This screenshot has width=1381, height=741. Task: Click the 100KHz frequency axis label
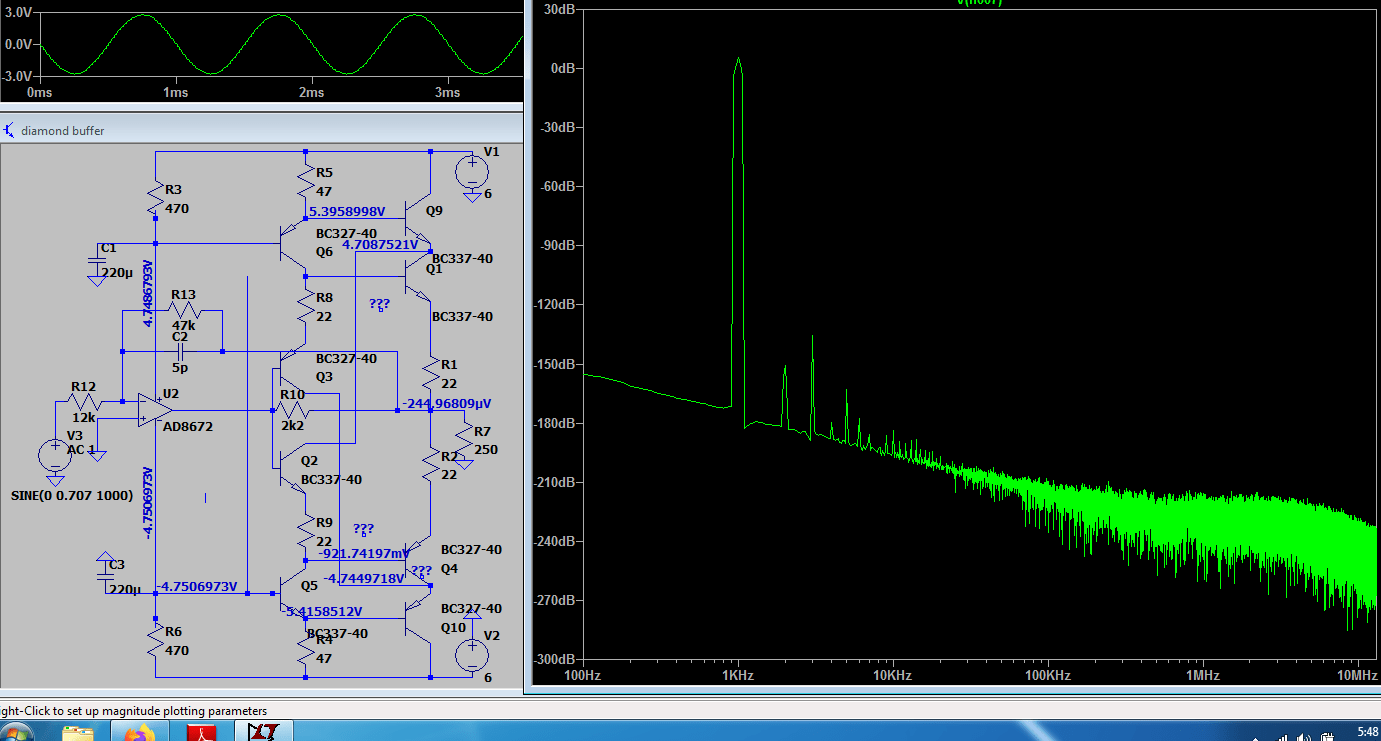tap(1047, 676)
